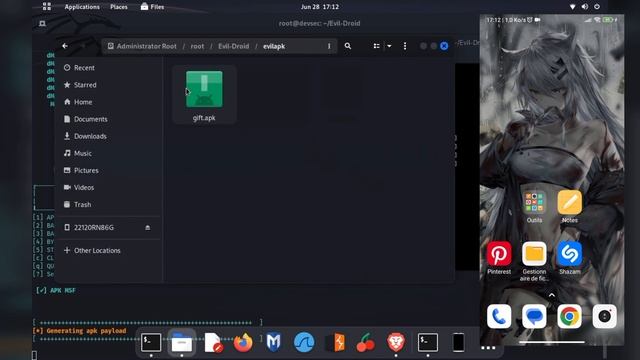Open Burp Suite icon in dock
The image size is (640, 360).
tap(335, 342)
